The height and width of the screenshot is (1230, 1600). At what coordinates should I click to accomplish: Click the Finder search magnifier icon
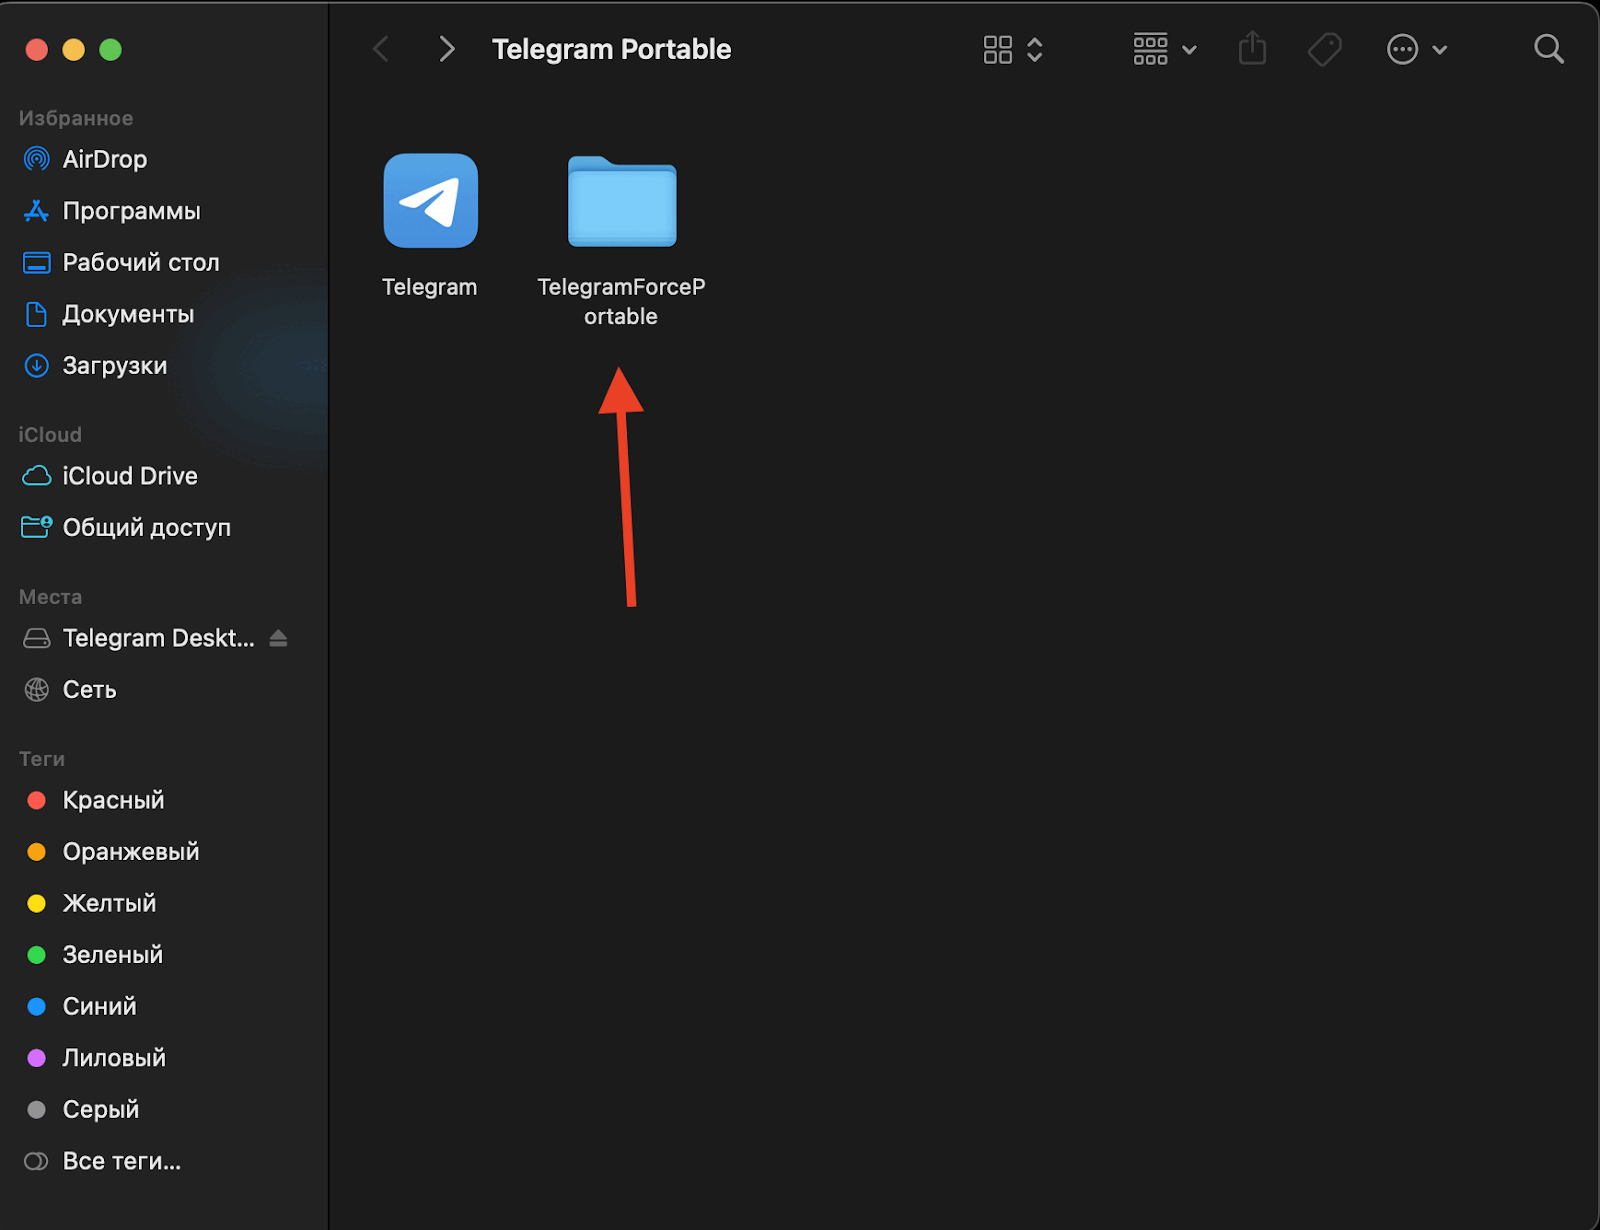(x=1548, y=49)
